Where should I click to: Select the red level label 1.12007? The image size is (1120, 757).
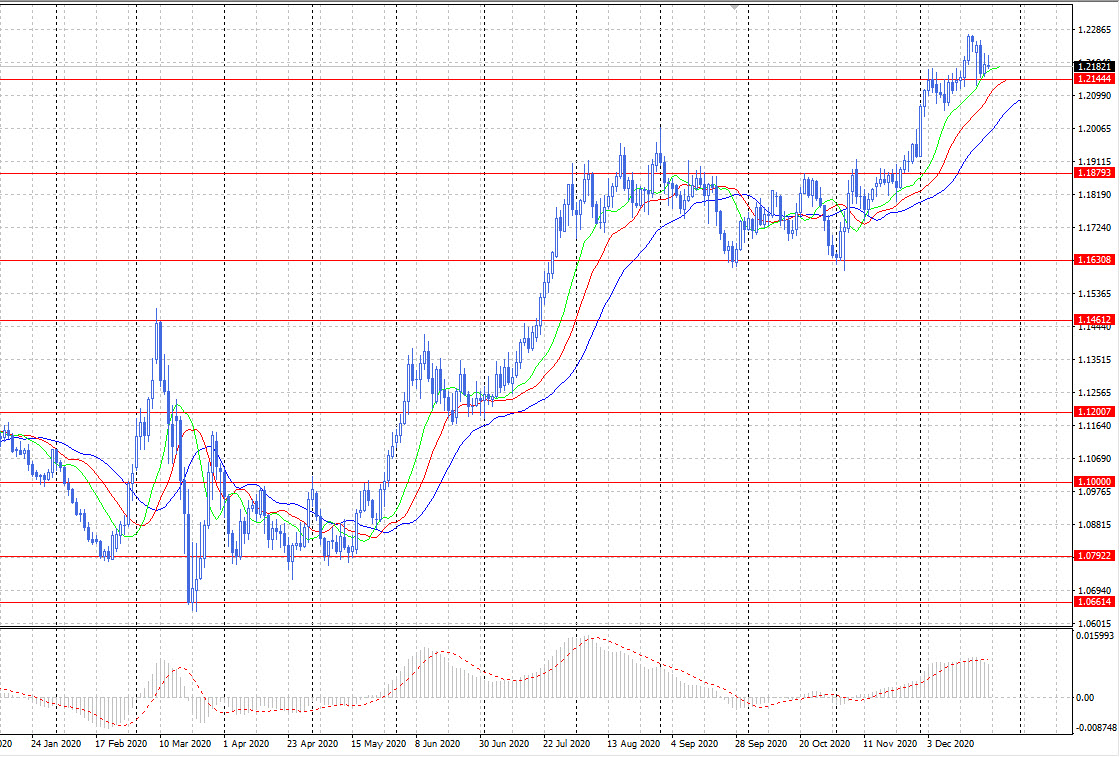pyautogui.click(x=1095, y=411)
